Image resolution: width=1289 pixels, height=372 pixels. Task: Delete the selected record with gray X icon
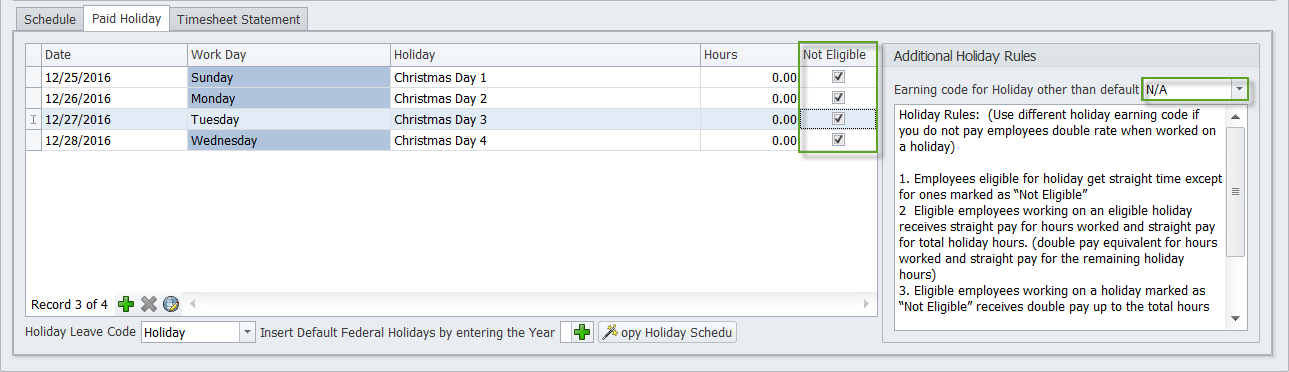[148, 304]
